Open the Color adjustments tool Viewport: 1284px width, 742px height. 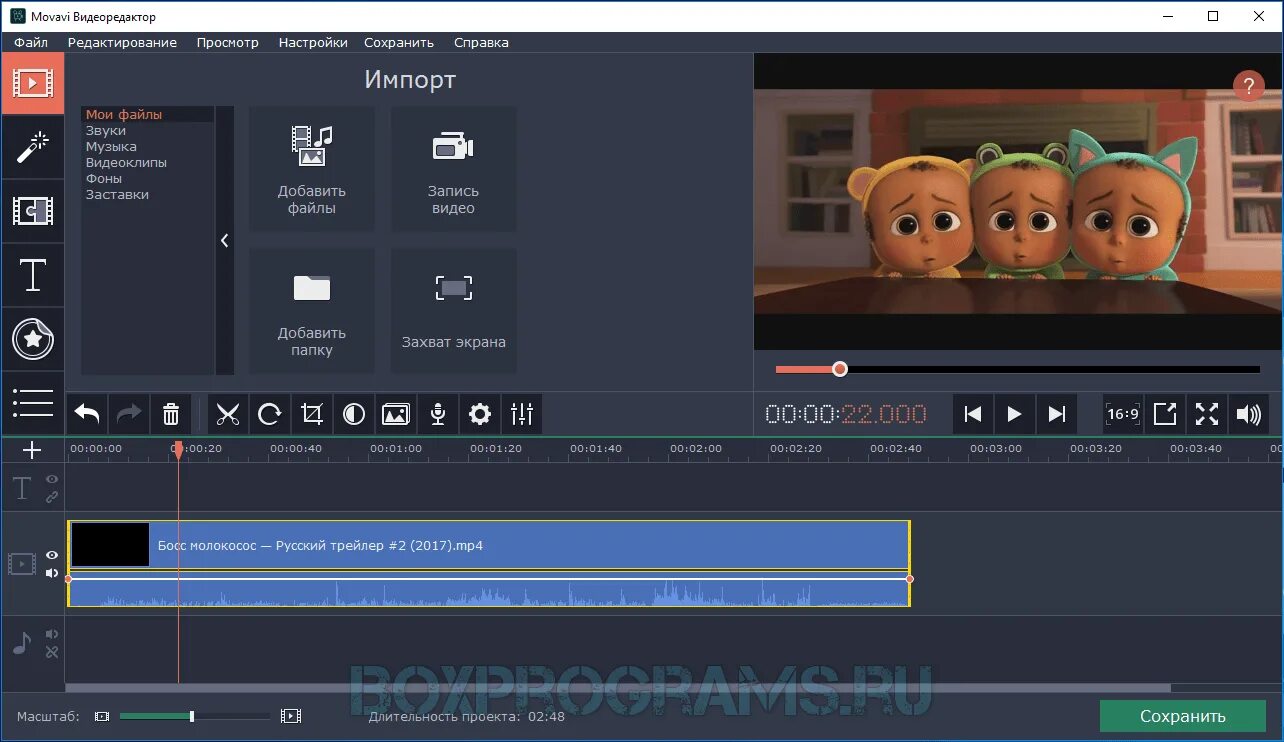[354, 414]
